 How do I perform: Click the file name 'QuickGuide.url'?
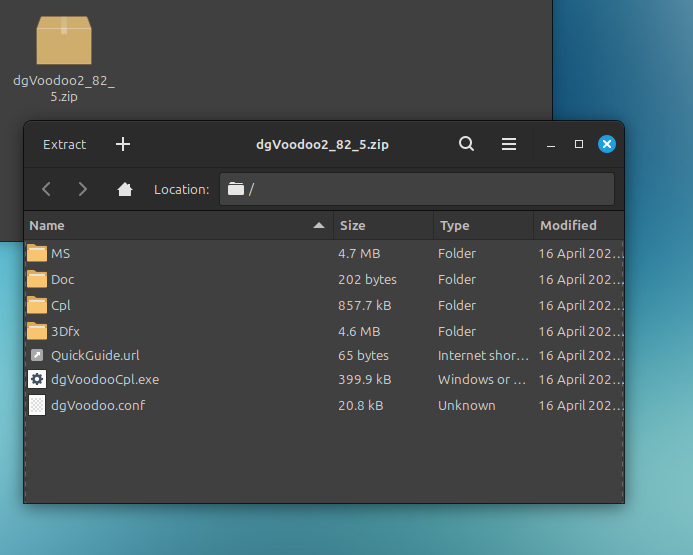tap(95, 355)
